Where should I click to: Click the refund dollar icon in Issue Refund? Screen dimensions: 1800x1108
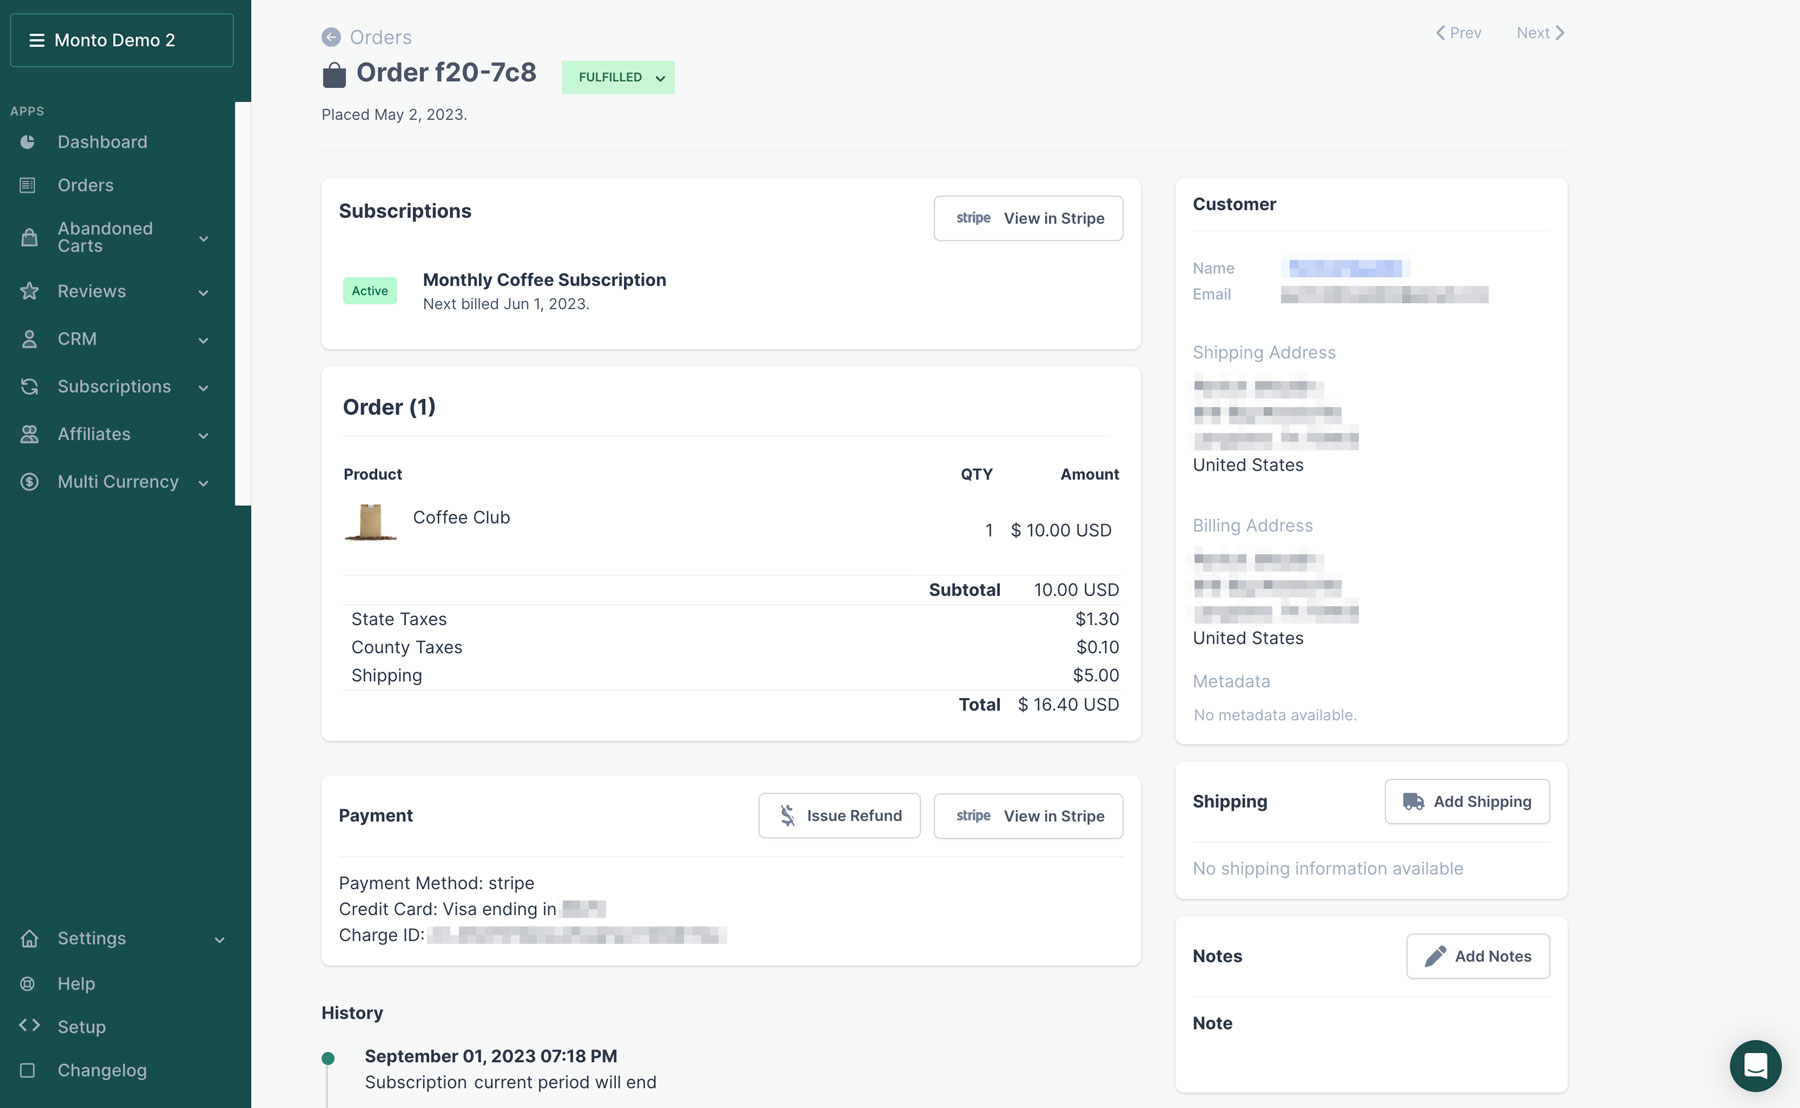pos(787,816)
